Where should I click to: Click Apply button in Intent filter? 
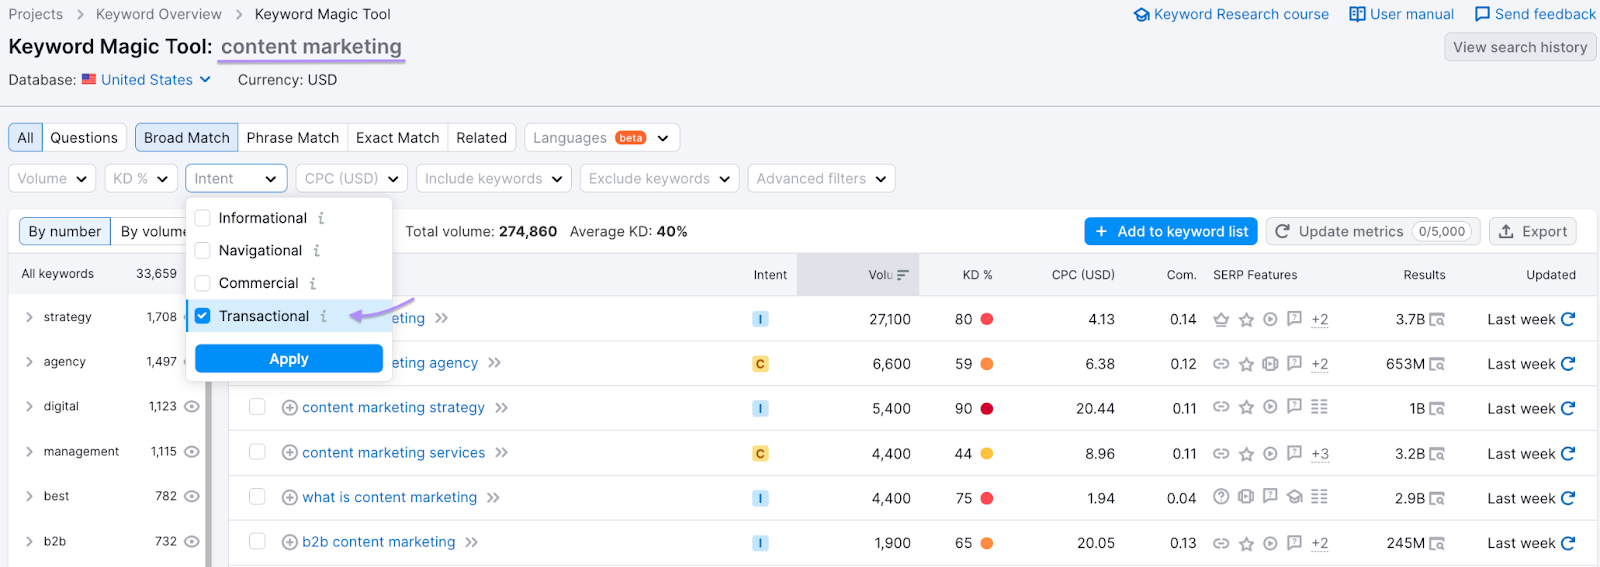(x=289, y=359)
